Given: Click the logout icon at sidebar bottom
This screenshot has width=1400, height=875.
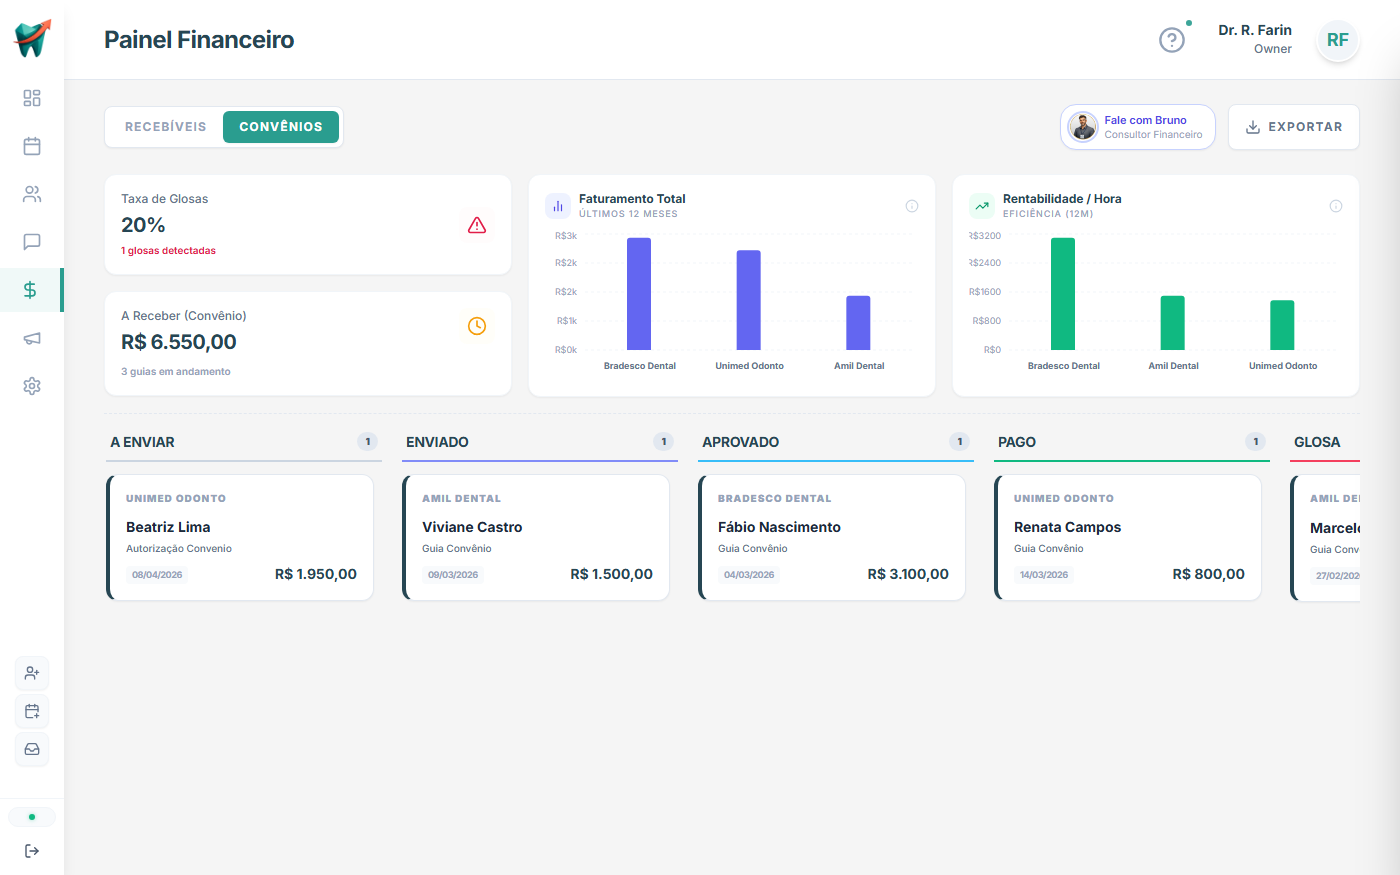Looking at the screenshot, I should pyautogui.click(x=32, y=851).
